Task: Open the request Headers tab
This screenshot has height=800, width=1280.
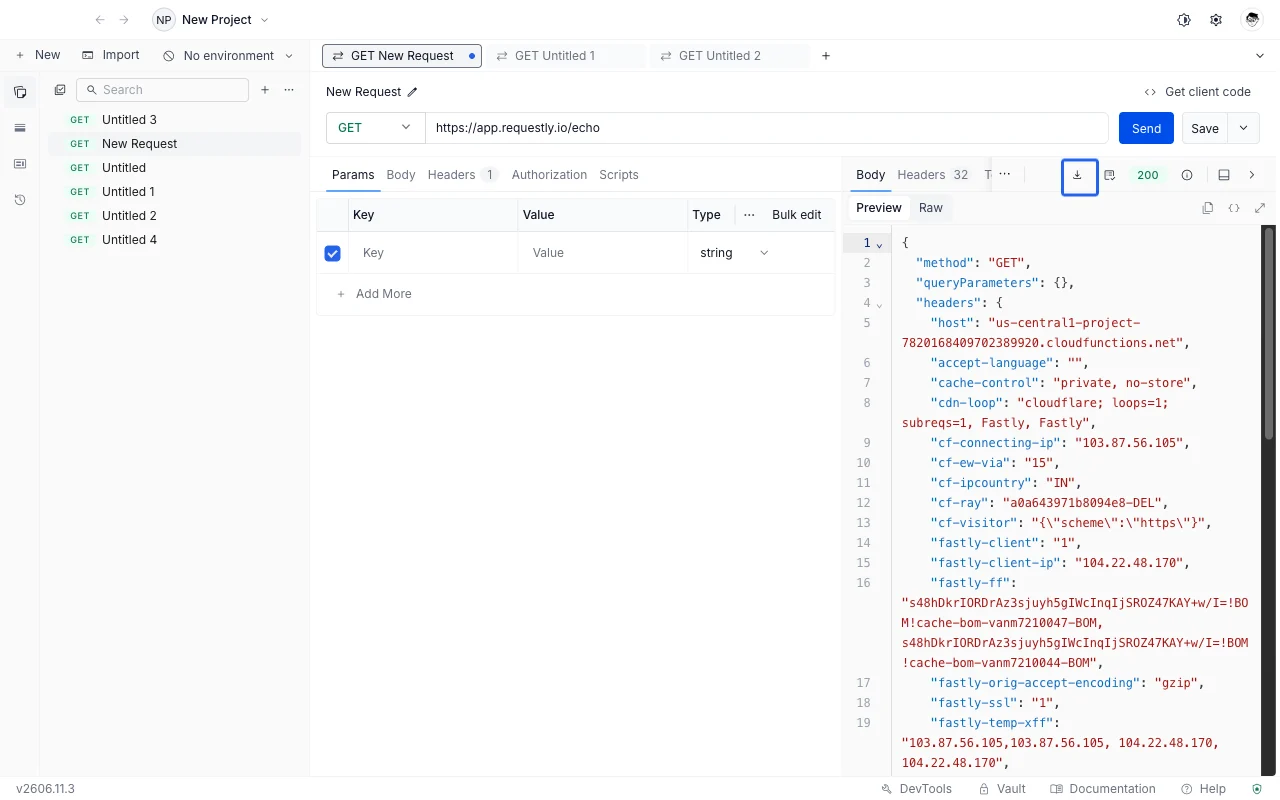Action: (x=462, y=175)
